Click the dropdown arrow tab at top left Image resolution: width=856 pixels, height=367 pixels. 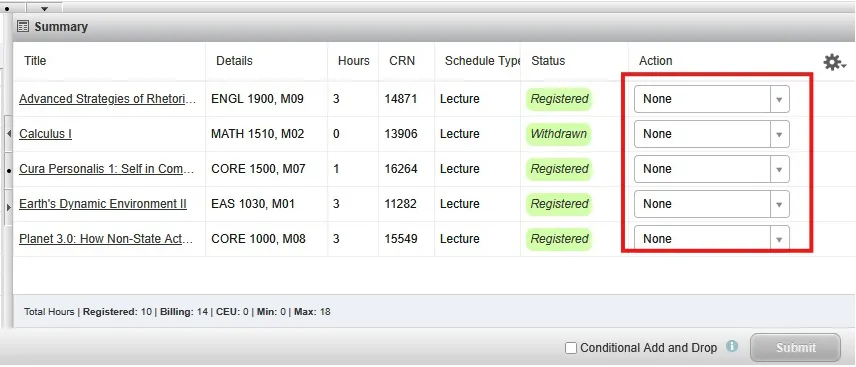(x=44, y=8)
